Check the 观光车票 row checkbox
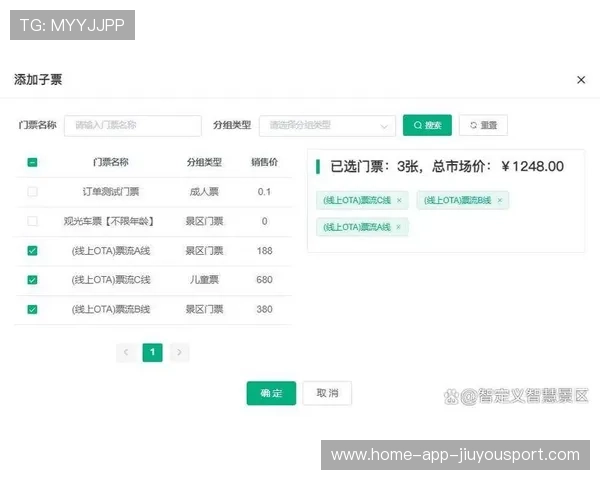600x480 pixels. pos(33,221)
